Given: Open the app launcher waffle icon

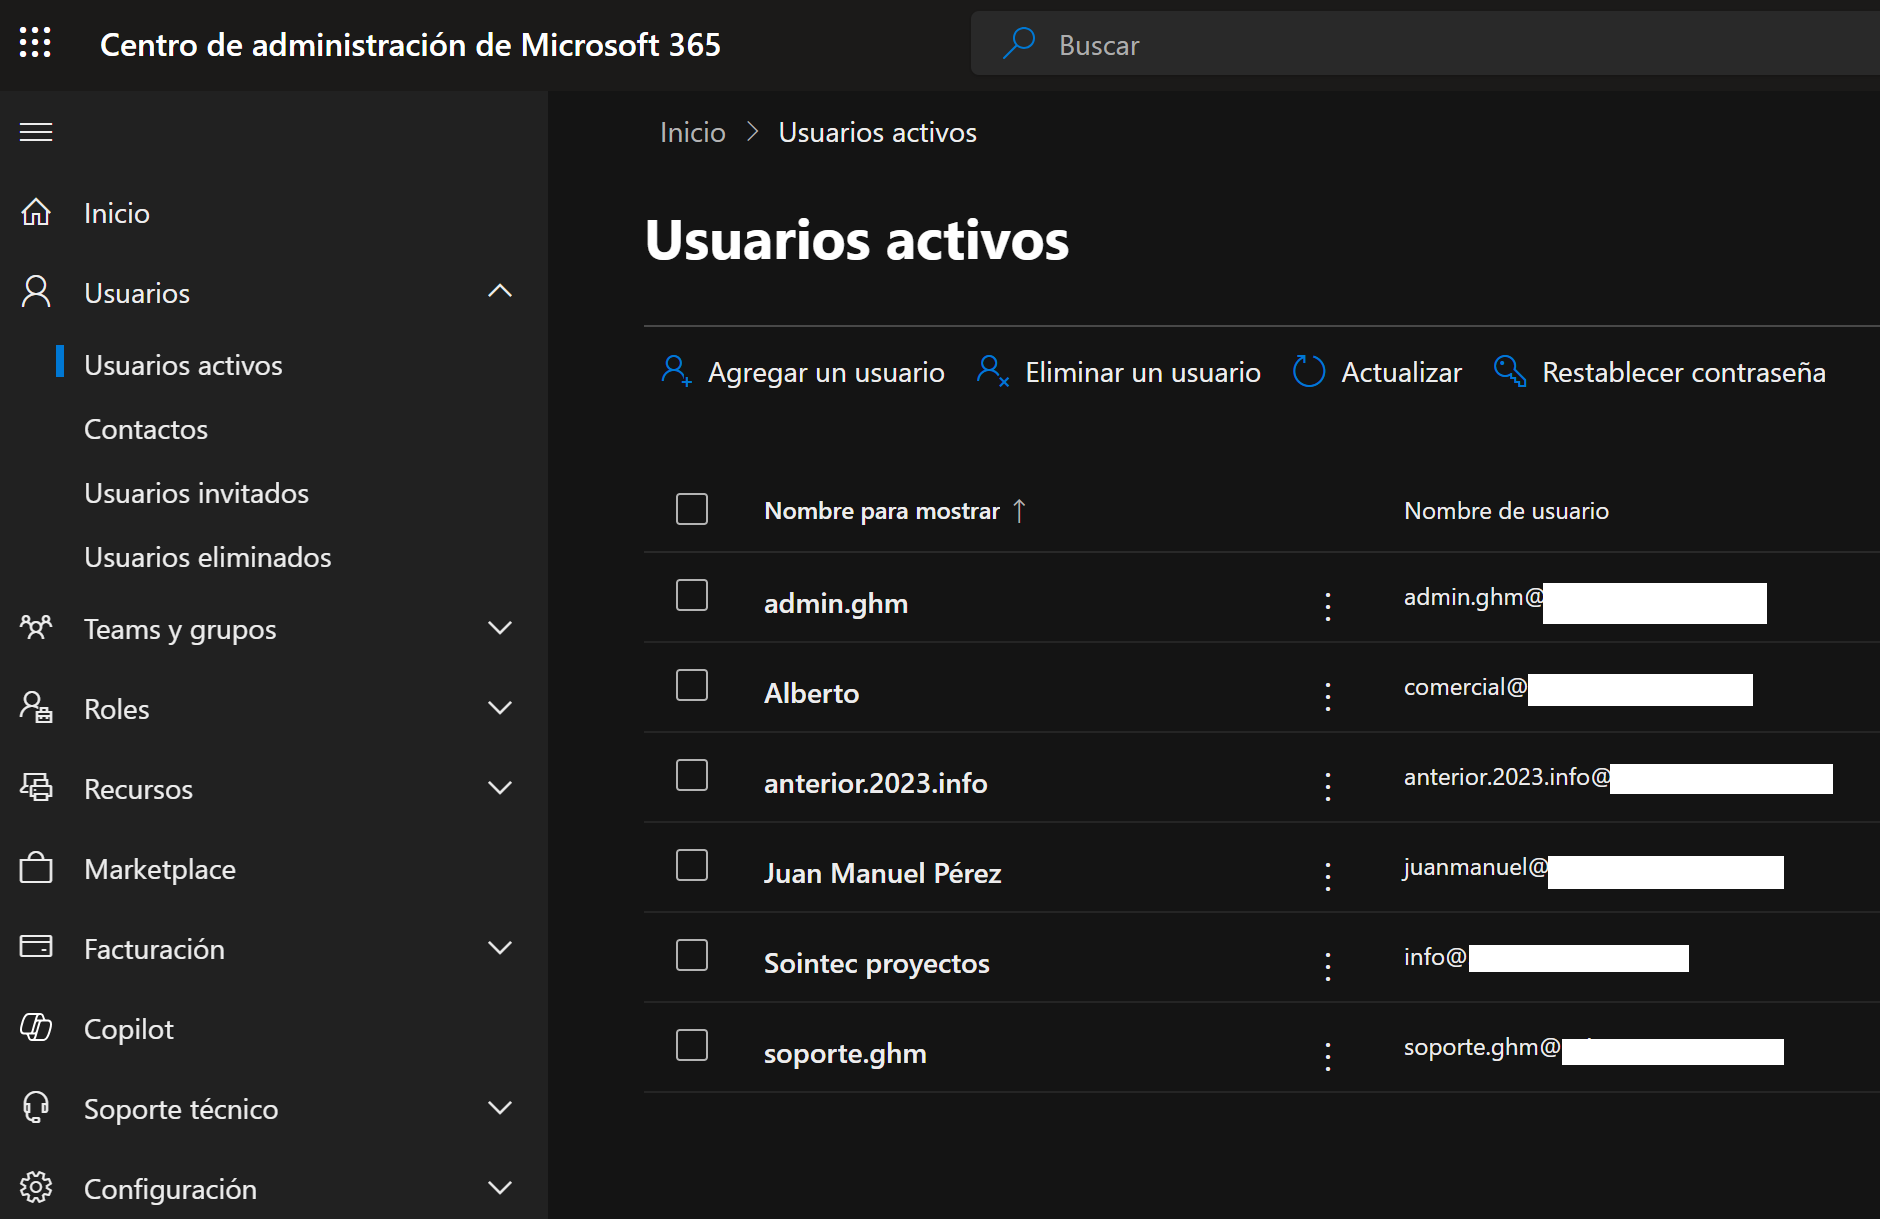Looking at the screenshot, I should pos(35,43).
